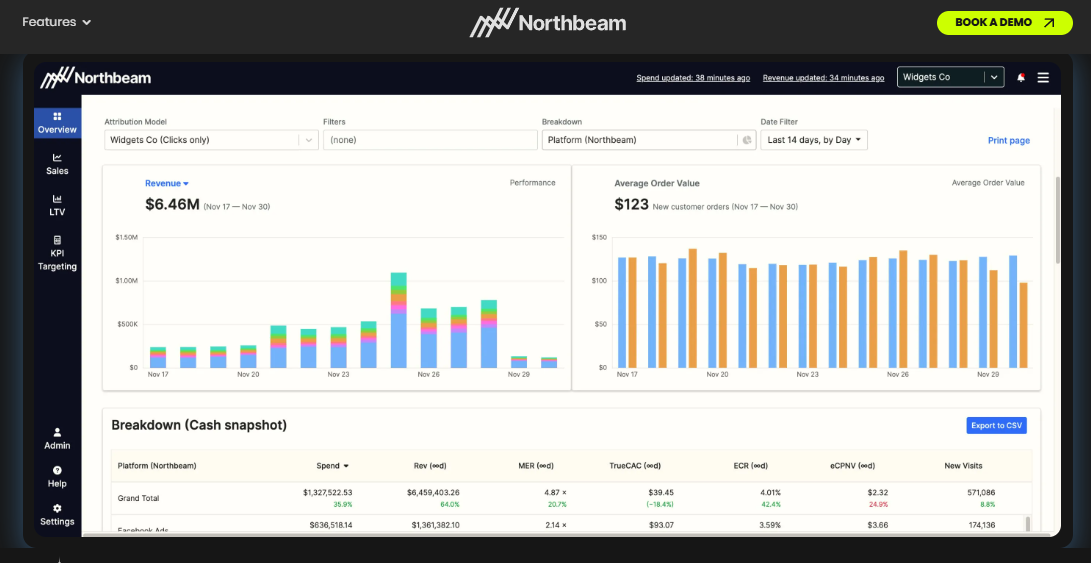Image resolution: width=1091 pixels, height=563 pixels.
Task: Open the Overview grid icon in sidebar
Action: [57, 116]
